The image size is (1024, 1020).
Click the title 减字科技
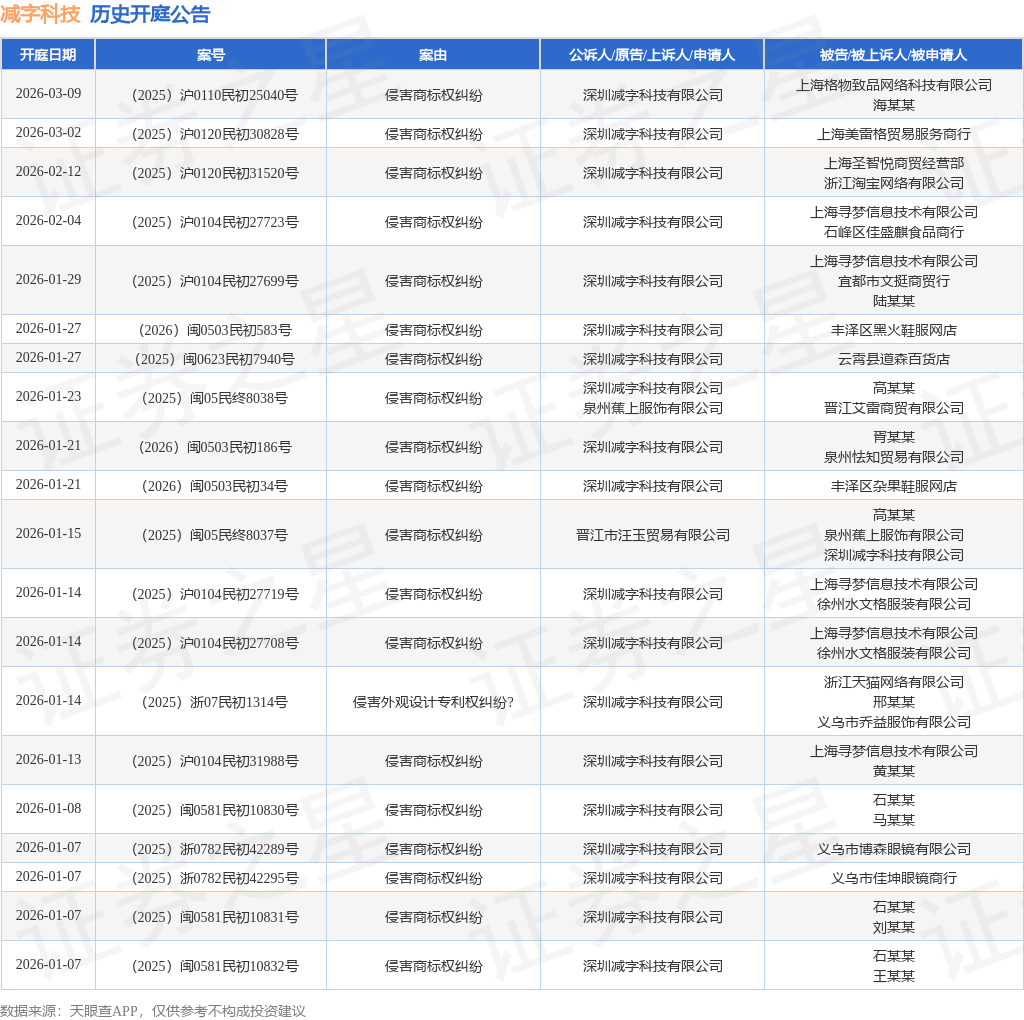point(40,14)
